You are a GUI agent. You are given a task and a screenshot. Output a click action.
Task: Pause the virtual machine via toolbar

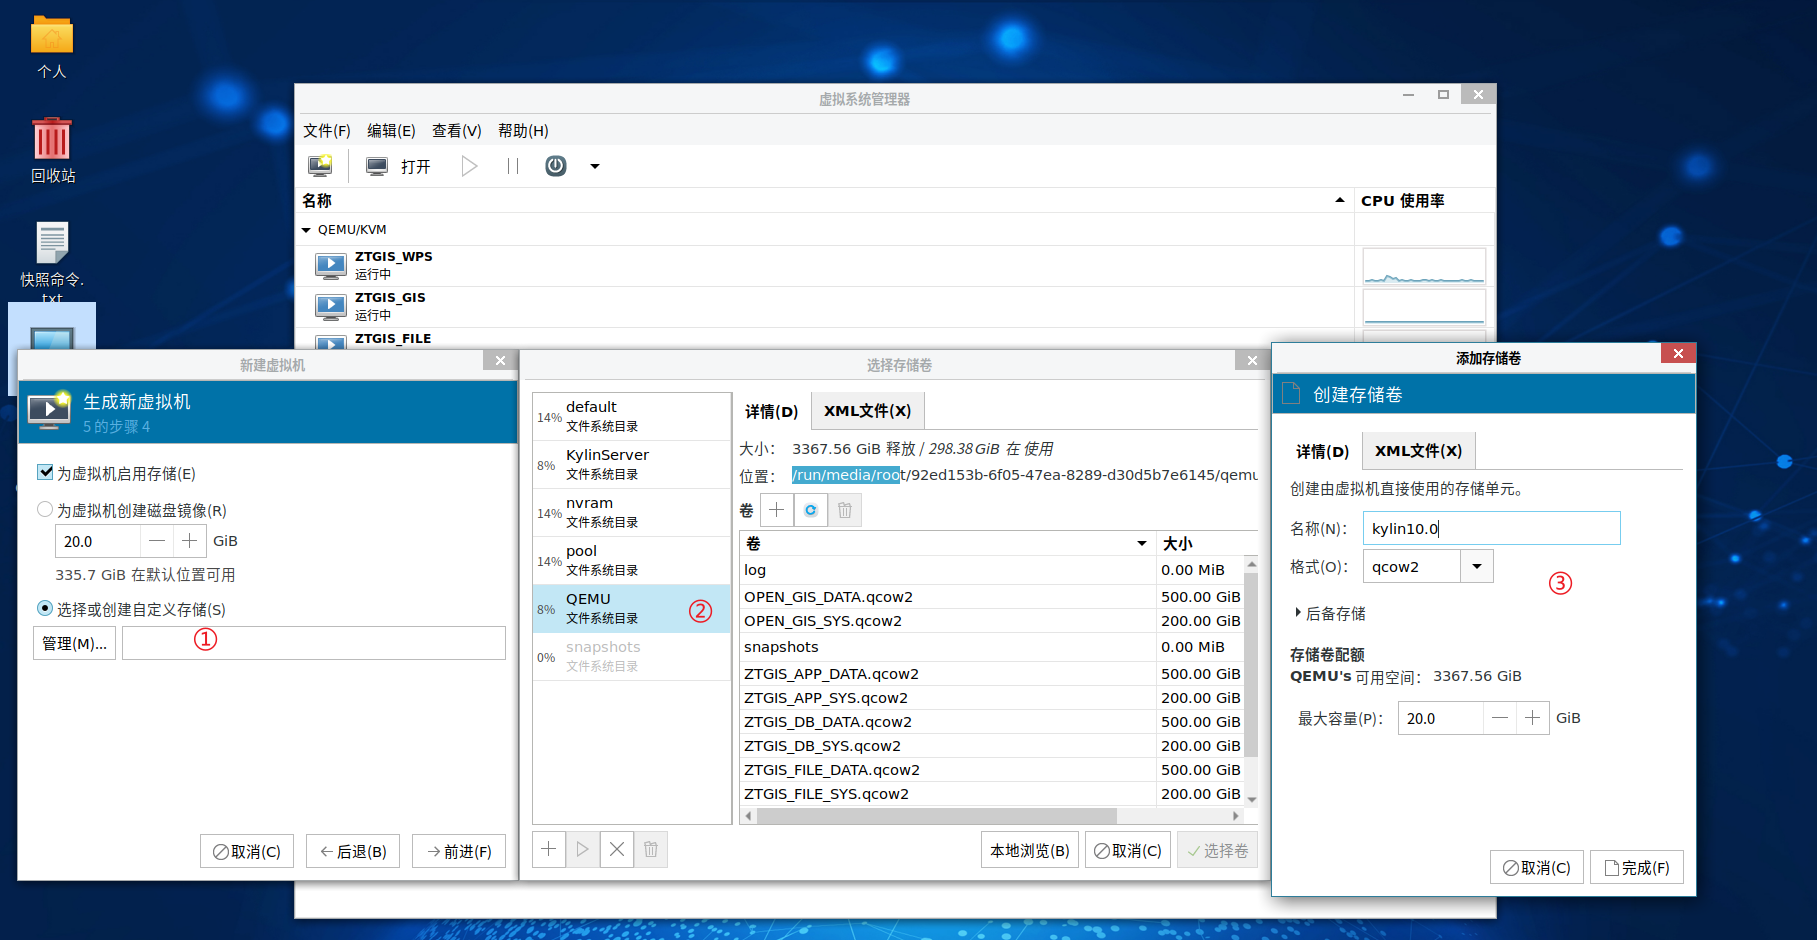511,165
